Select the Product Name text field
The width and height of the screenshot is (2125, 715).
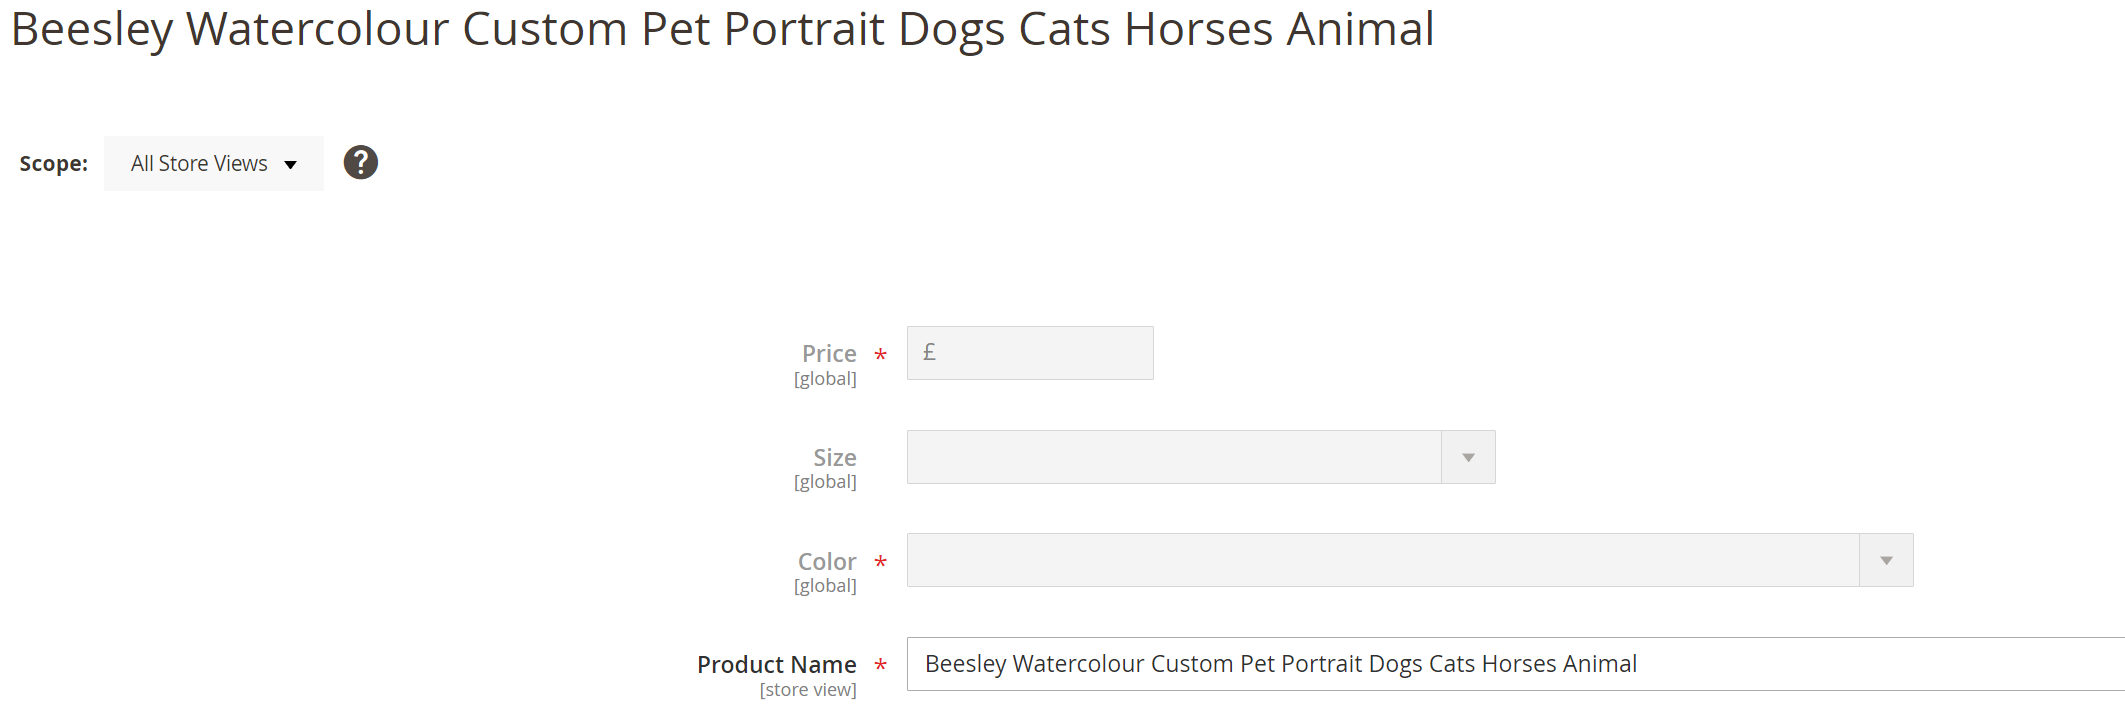1400,663
